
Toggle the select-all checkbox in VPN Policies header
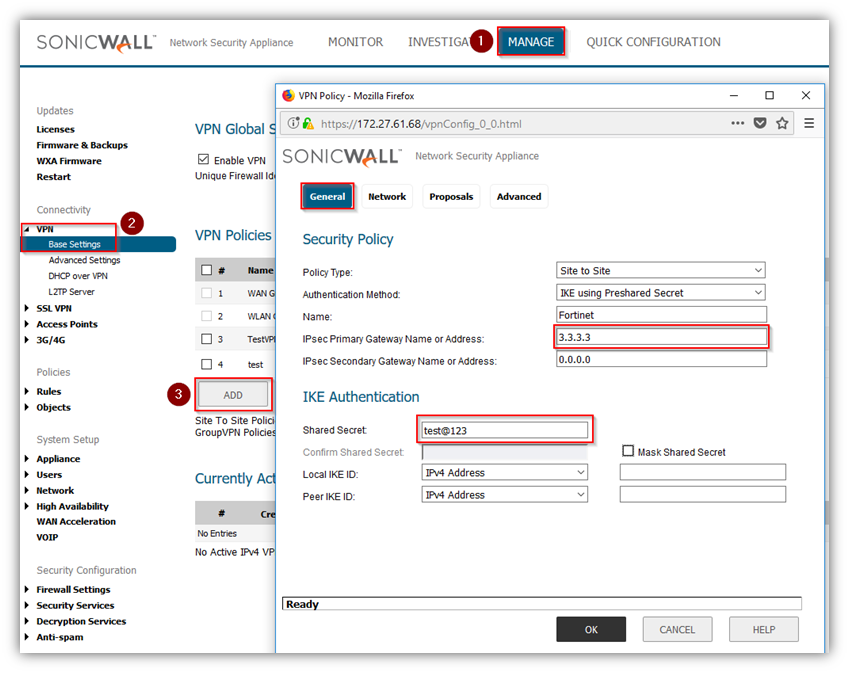click(206, 270)
